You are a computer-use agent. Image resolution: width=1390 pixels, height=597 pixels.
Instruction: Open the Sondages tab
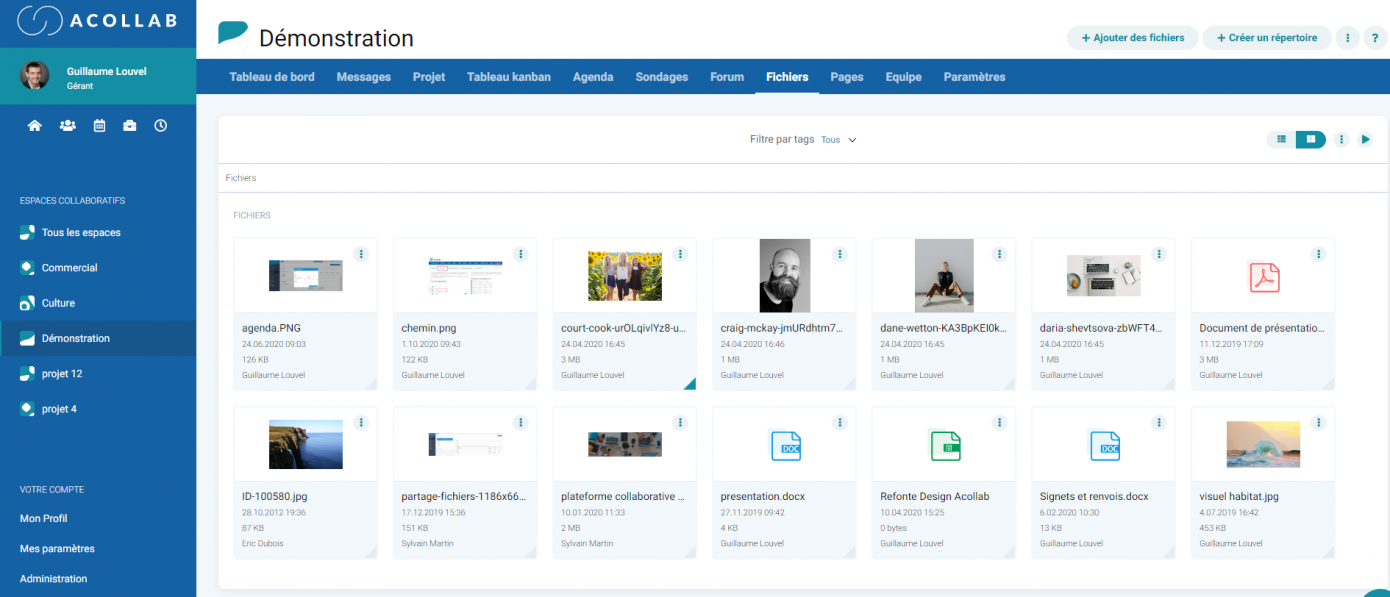[x=662, y=77]
